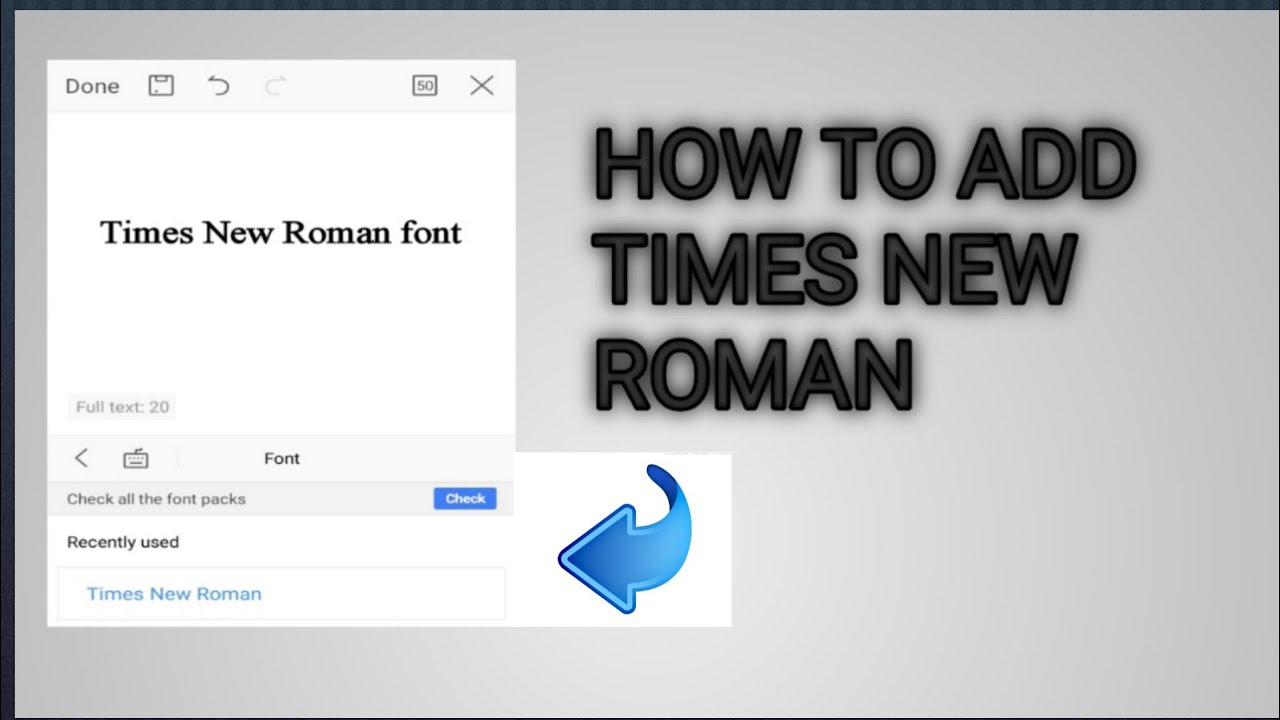This screenshot has height=720, width=1280.
Task: Click the Font panel title
Action: 282,459
